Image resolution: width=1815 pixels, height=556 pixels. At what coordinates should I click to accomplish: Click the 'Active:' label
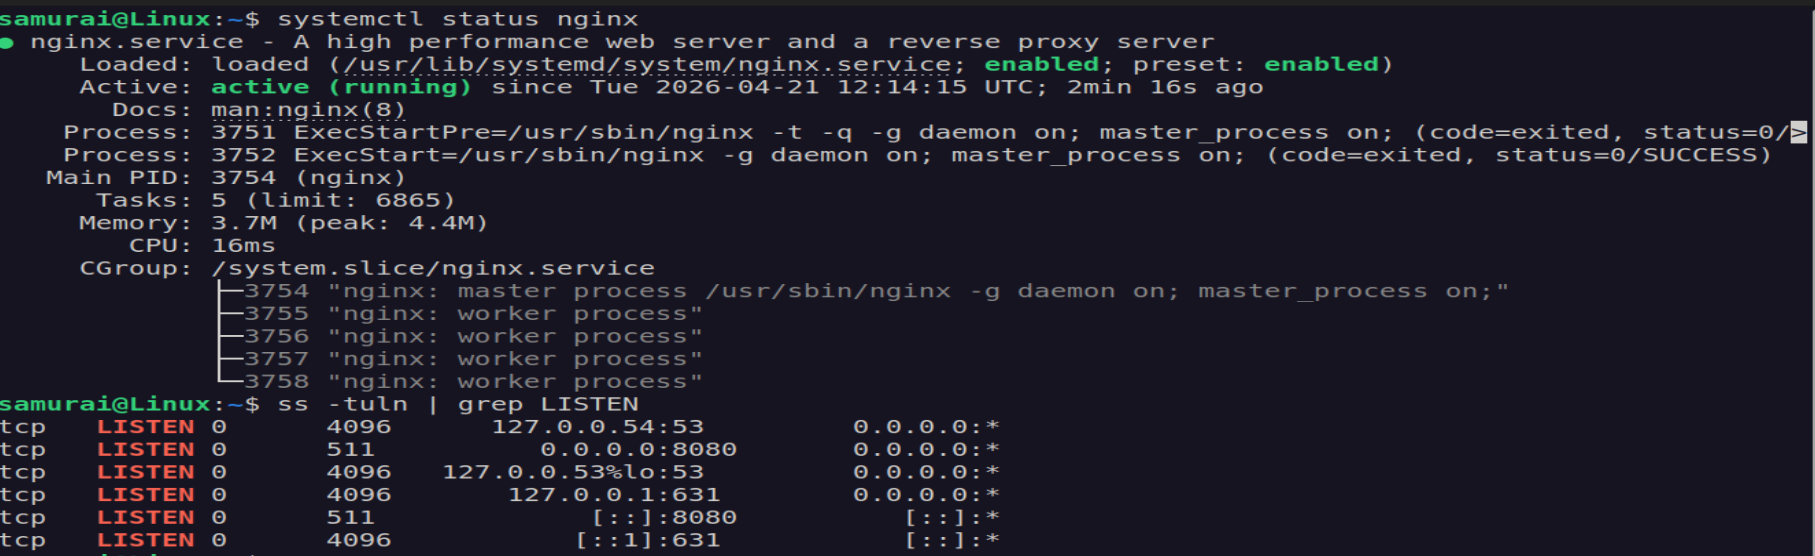135,87
